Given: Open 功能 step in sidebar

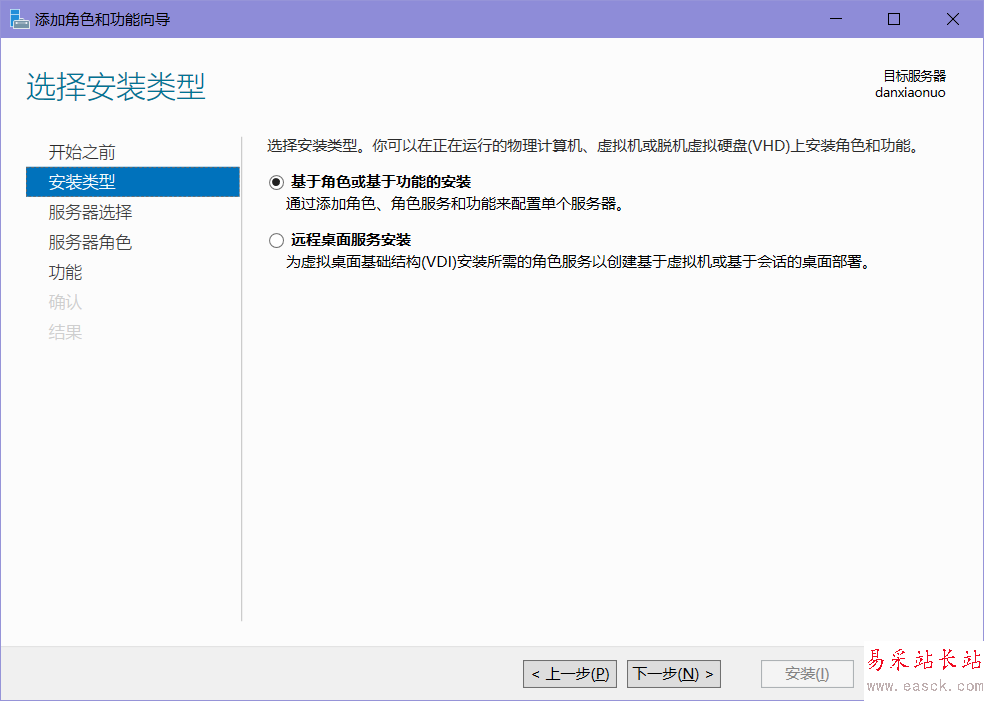Looking at the screenshot, I should click(x=65, y=272).
